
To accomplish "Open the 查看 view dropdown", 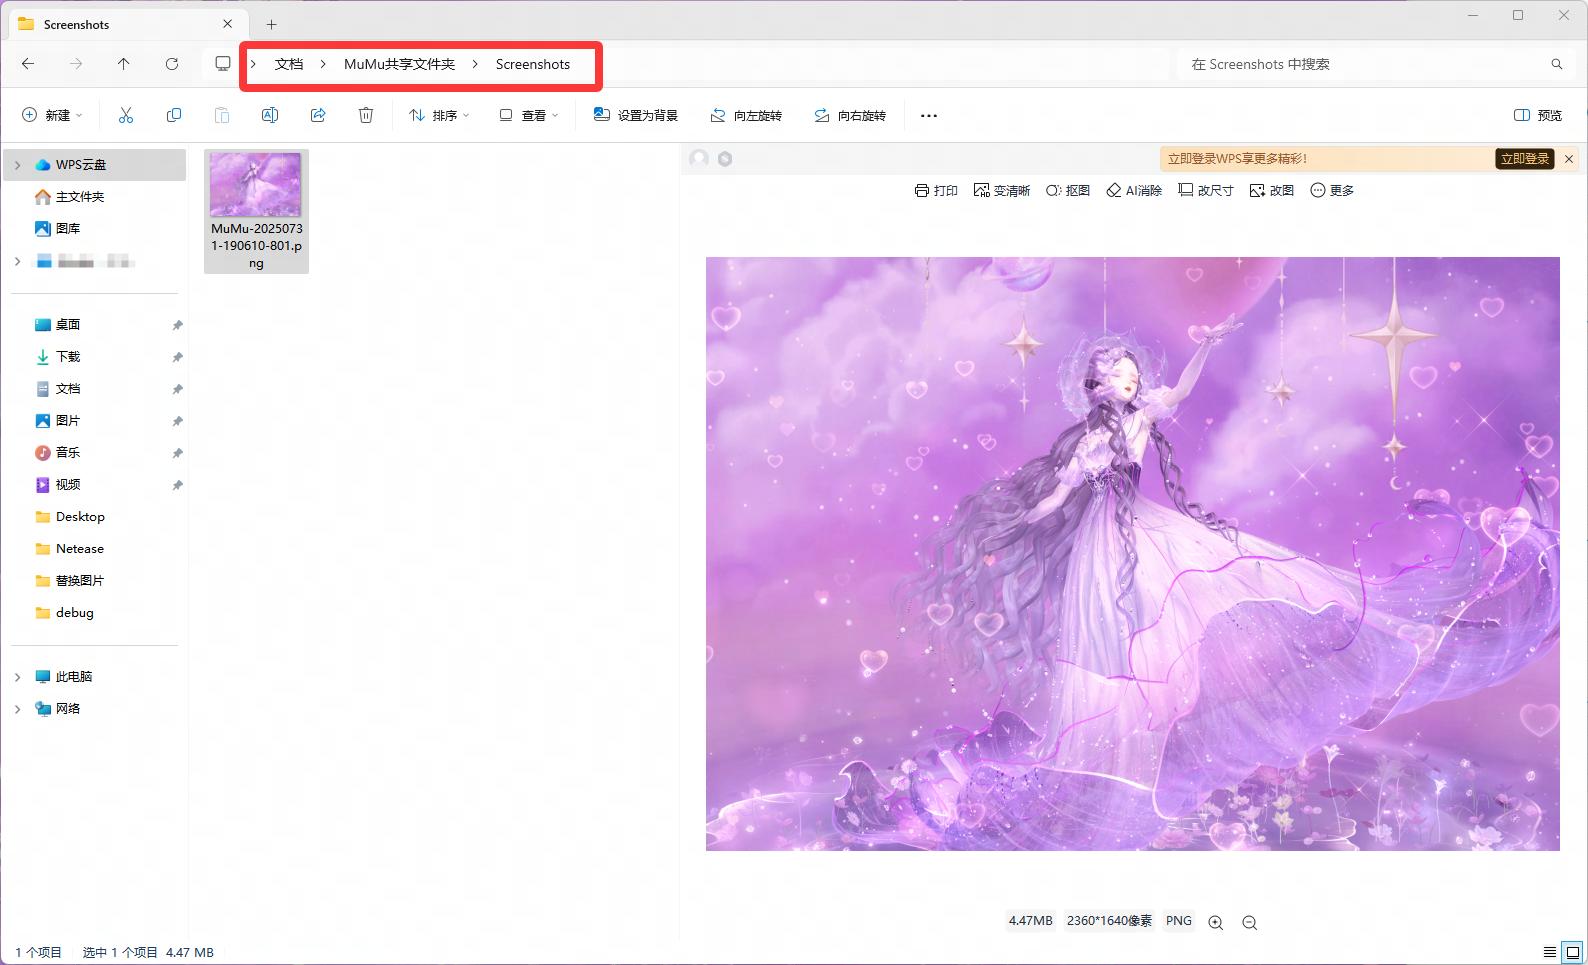I will (x=529, y=115).
